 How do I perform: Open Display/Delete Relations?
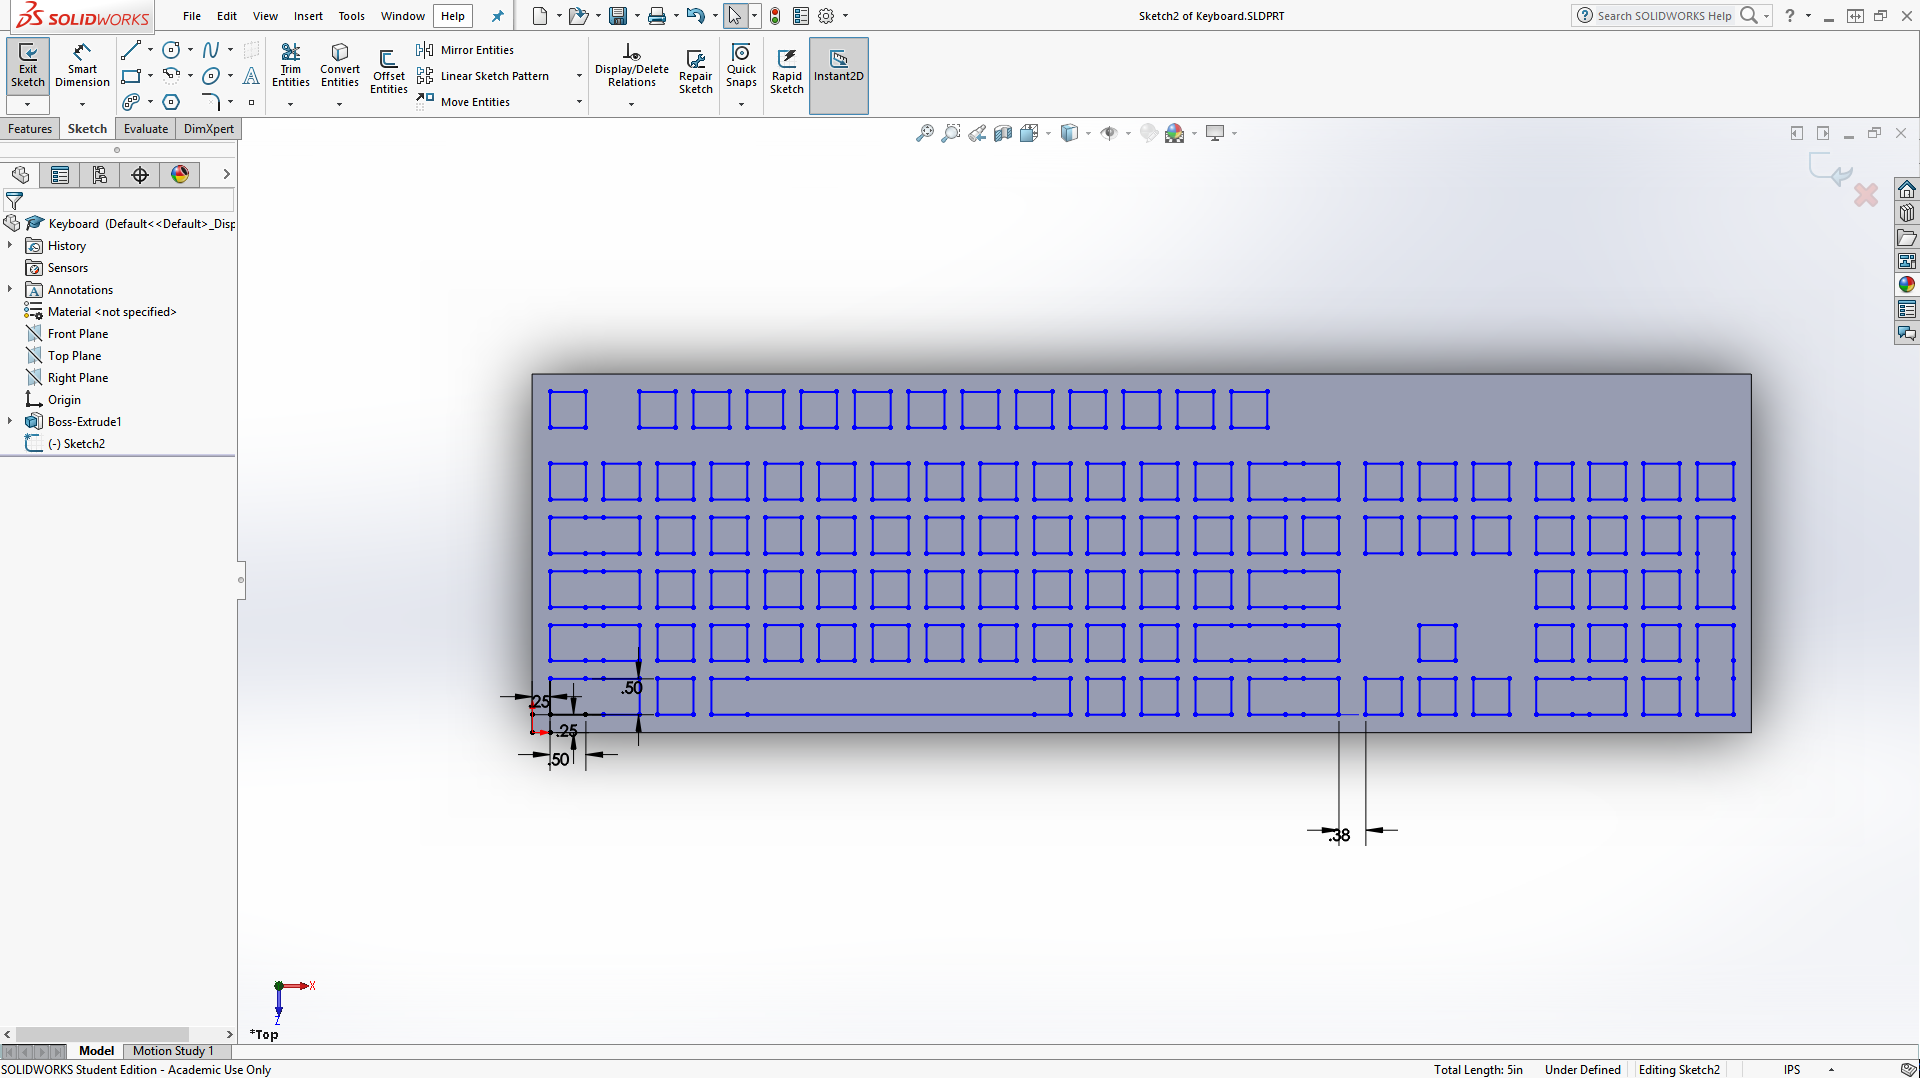pyautogui.click(x=632, y=66)
